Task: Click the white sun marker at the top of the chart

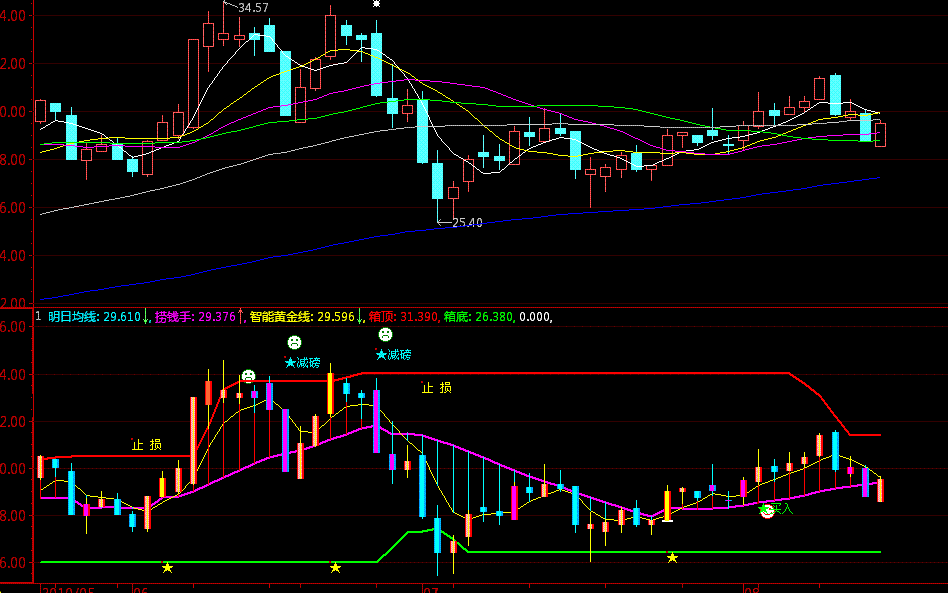Action: [376, 4]
